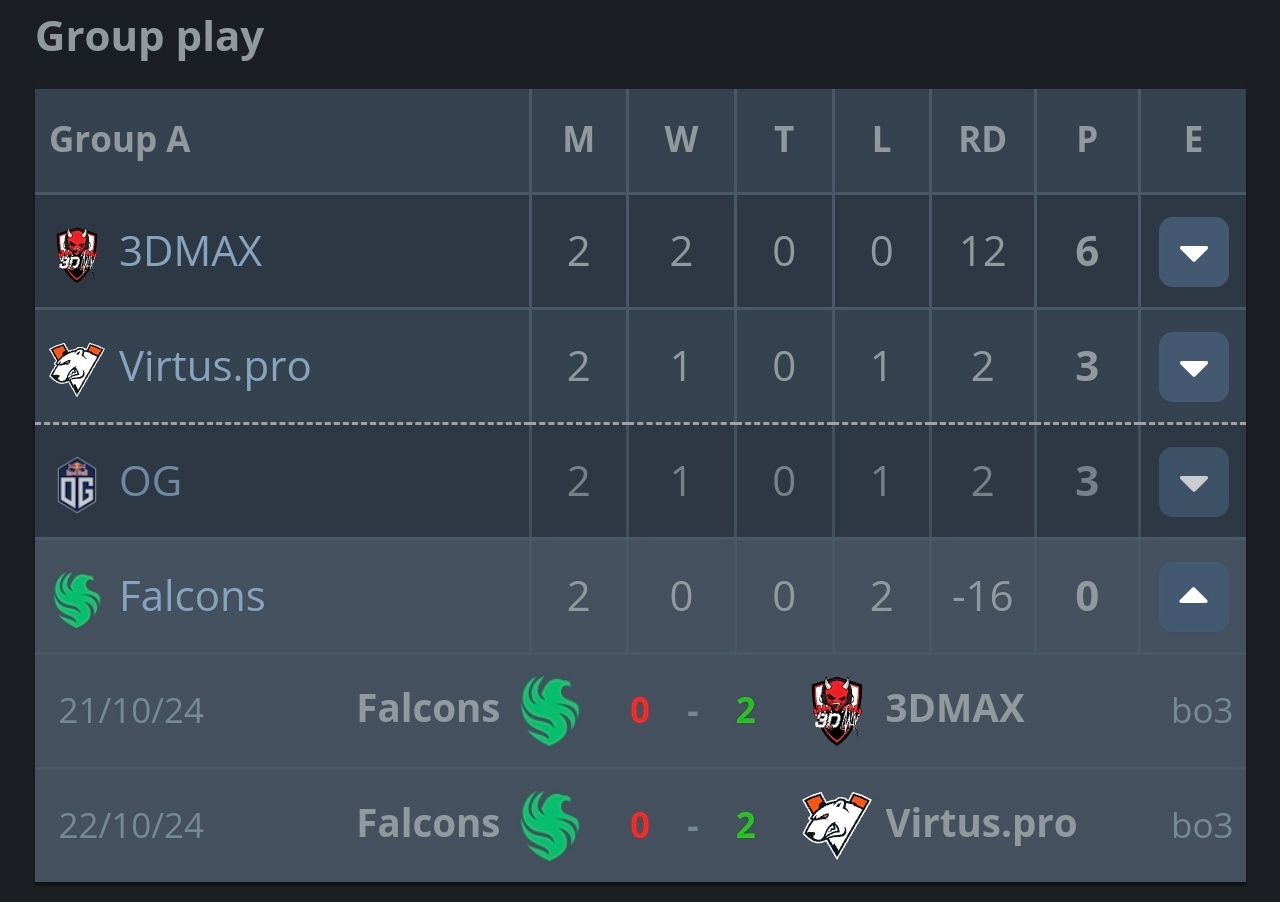Open Virtus.pro name in match result
Screen dimensions: 1280x902
click(981, 824)
